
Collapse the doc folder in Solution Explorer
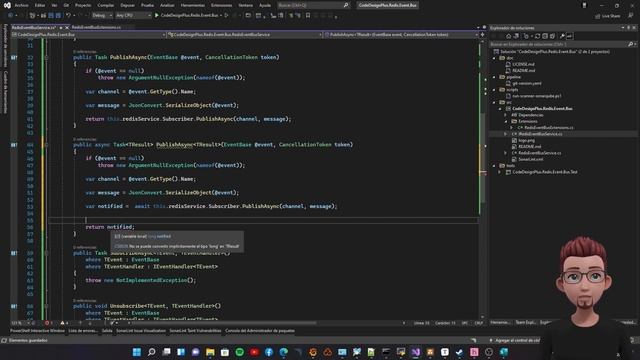click(x=494, y=58)
